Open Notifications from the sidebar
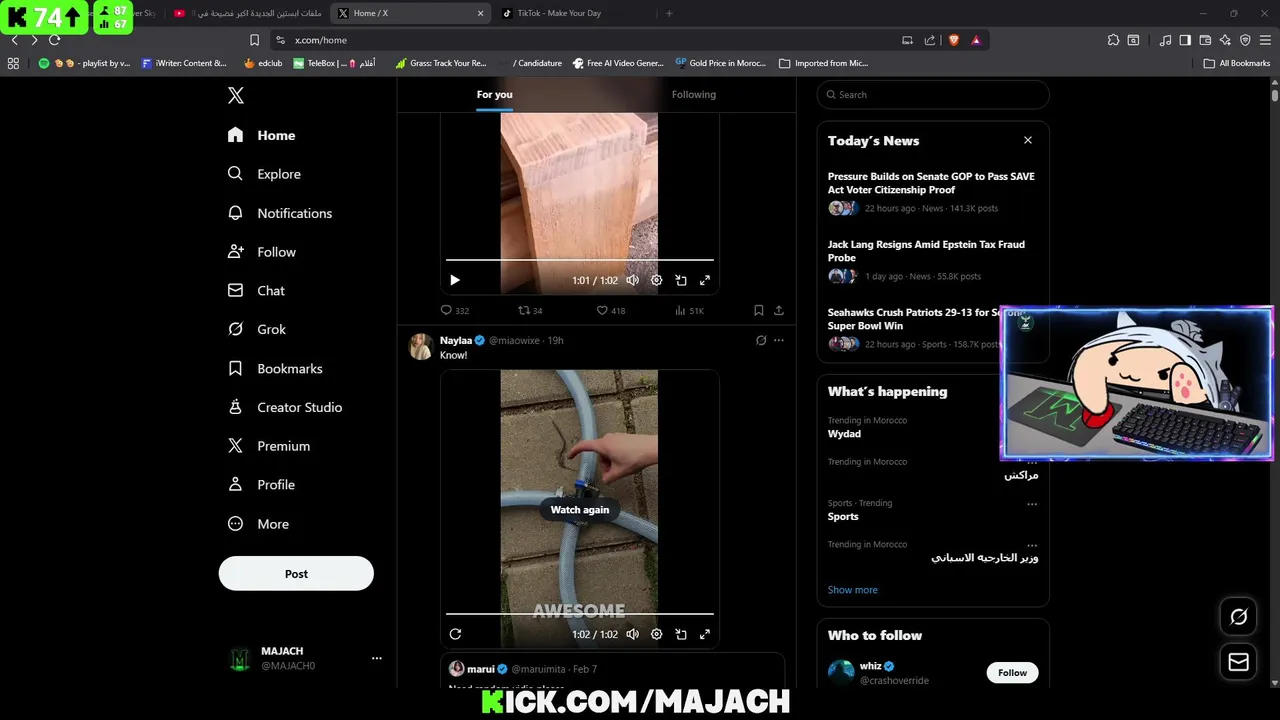The image size is (1280, 720). tap(280, 213)
